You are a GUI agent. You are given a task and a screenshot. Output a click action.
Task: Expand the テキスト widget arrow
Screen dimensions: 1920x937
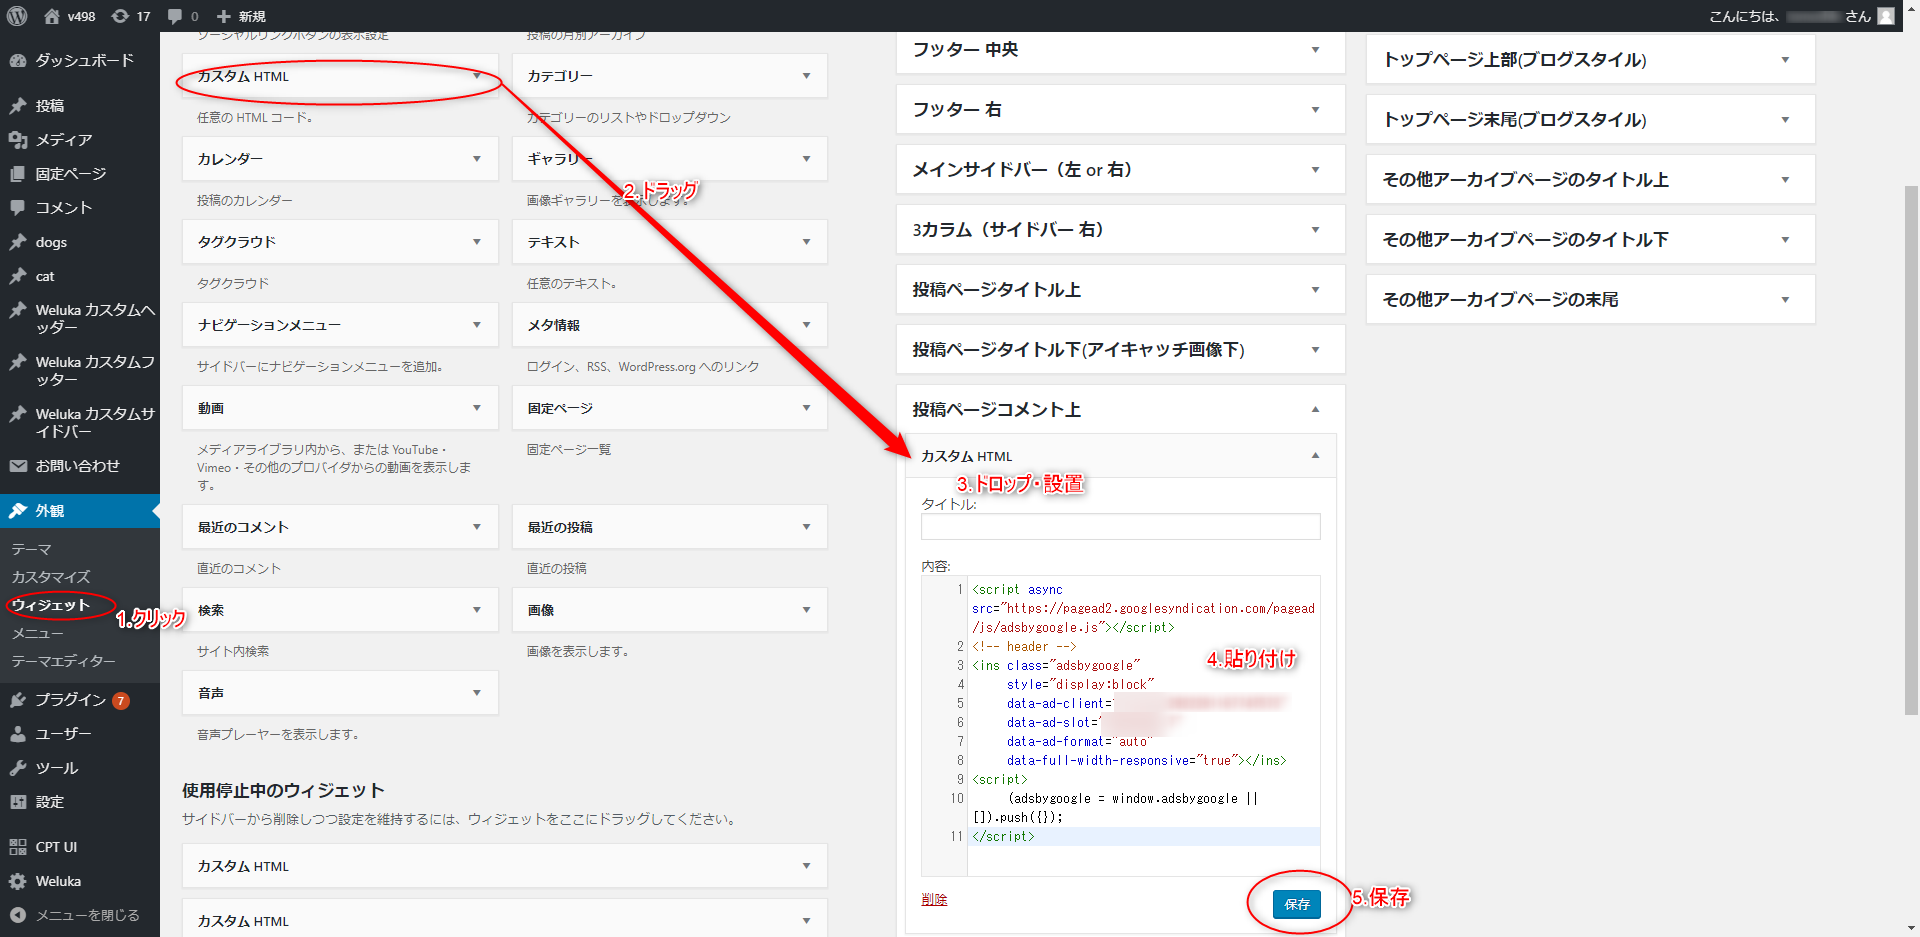(x=807, y=242)
